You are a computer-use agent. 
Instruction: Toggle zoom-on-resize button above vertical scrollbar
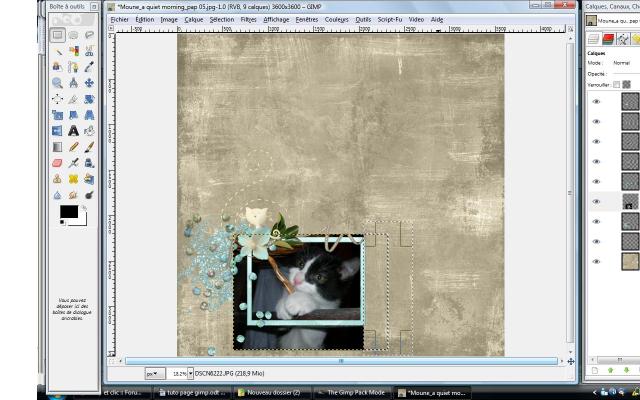click(x=571, y=29)
